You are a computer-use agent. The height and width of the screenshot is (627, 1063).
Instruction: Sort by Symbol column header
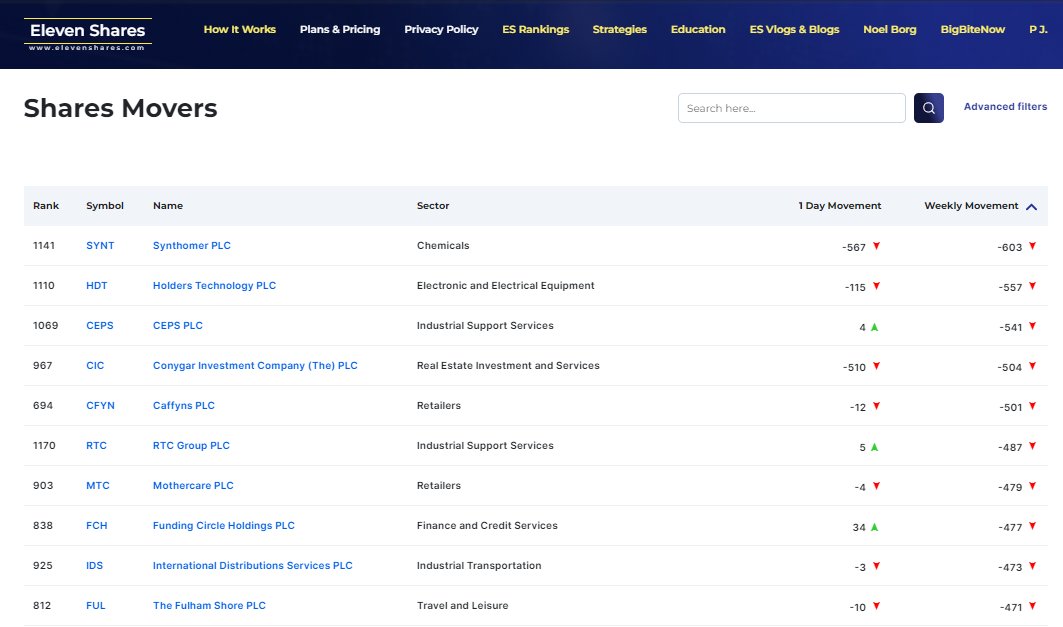[104, 205]
